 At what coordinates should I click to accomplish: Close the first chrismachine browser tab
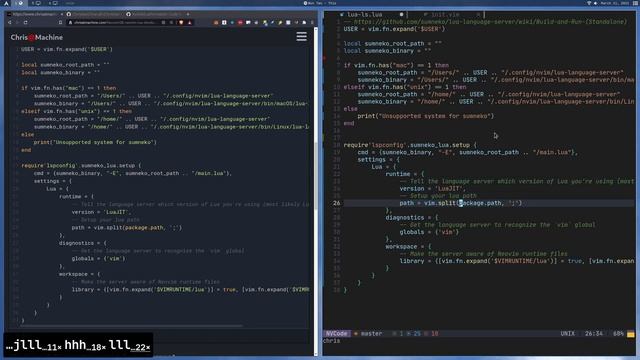coord(61,14)
